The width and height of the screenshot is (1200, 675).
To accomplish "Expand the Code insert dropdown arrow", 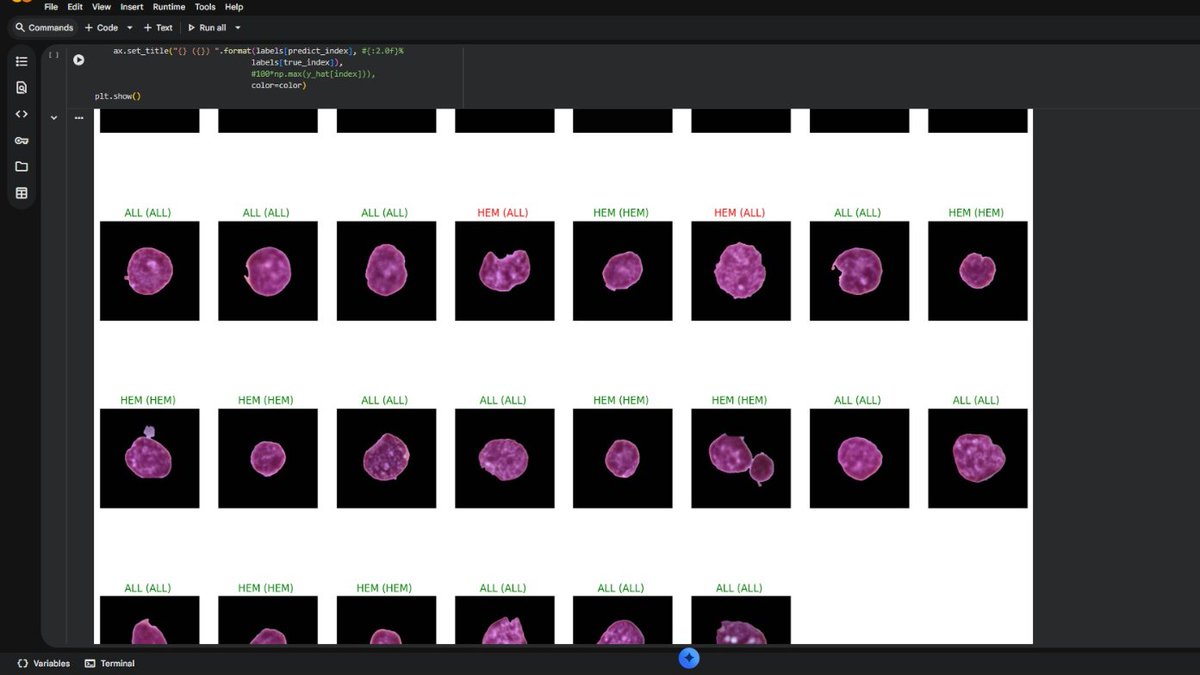I will point(130,28).
